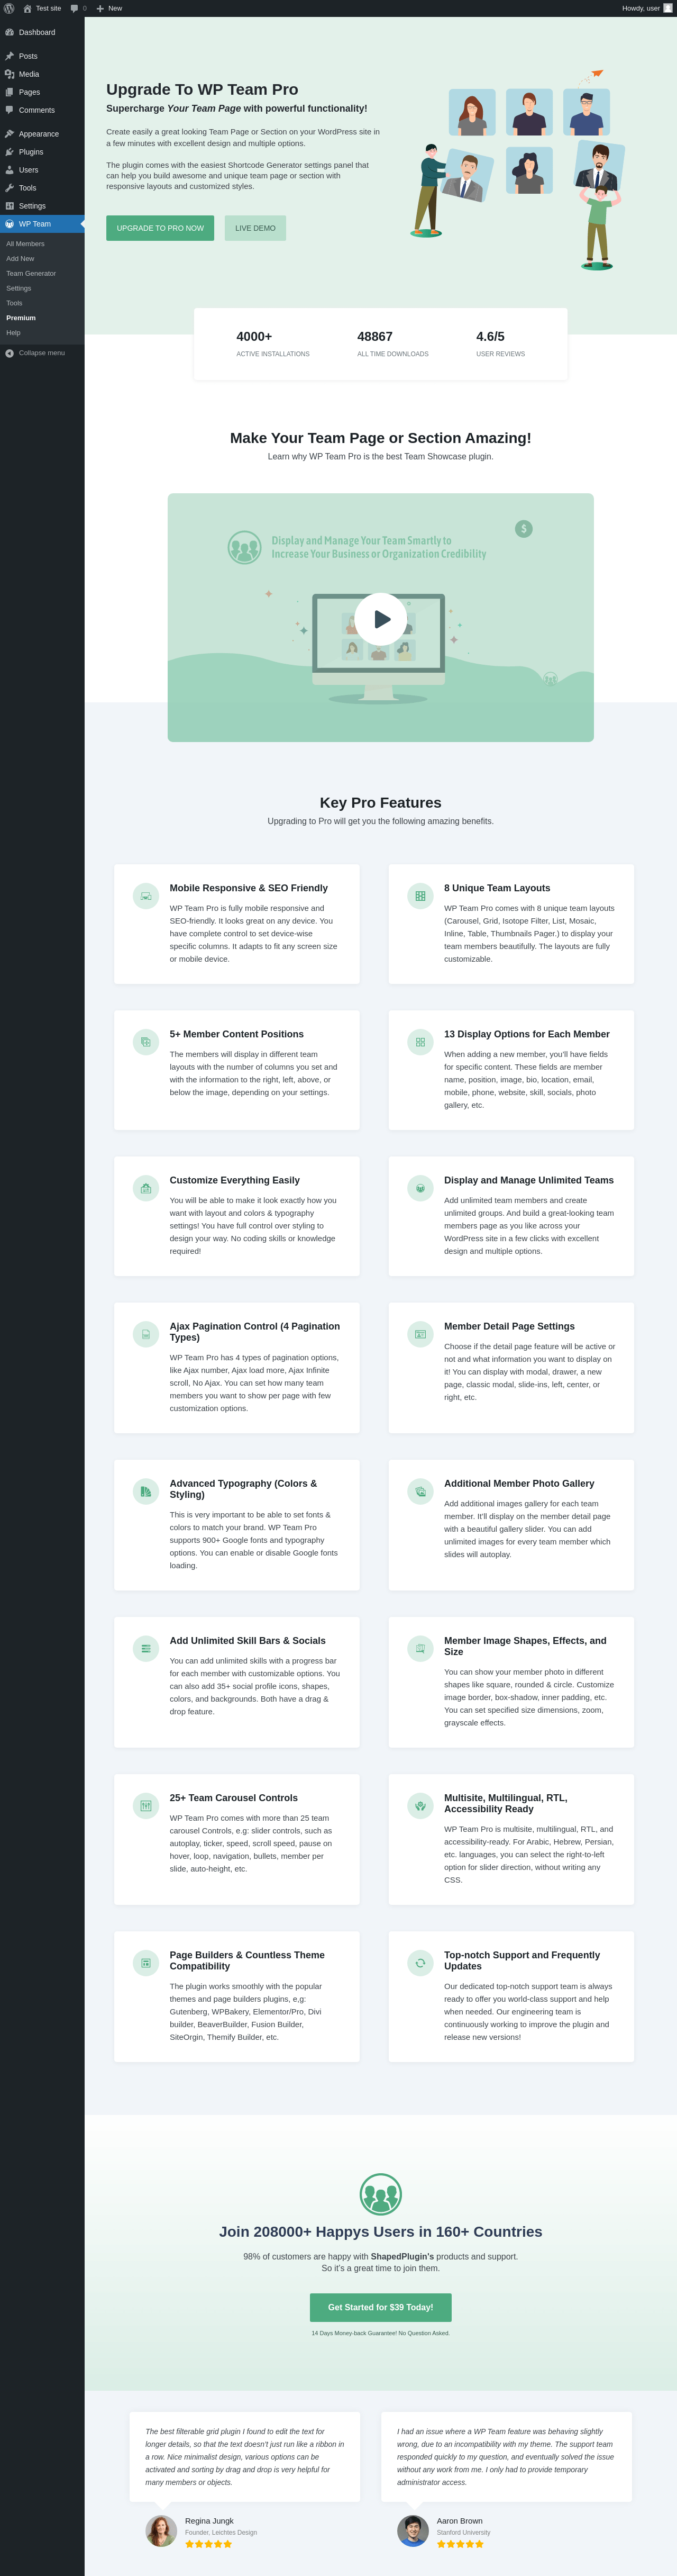Click the Pages icon in sidebar
The width and height of the screenshot is (677, 2576).
pos(9,92)
